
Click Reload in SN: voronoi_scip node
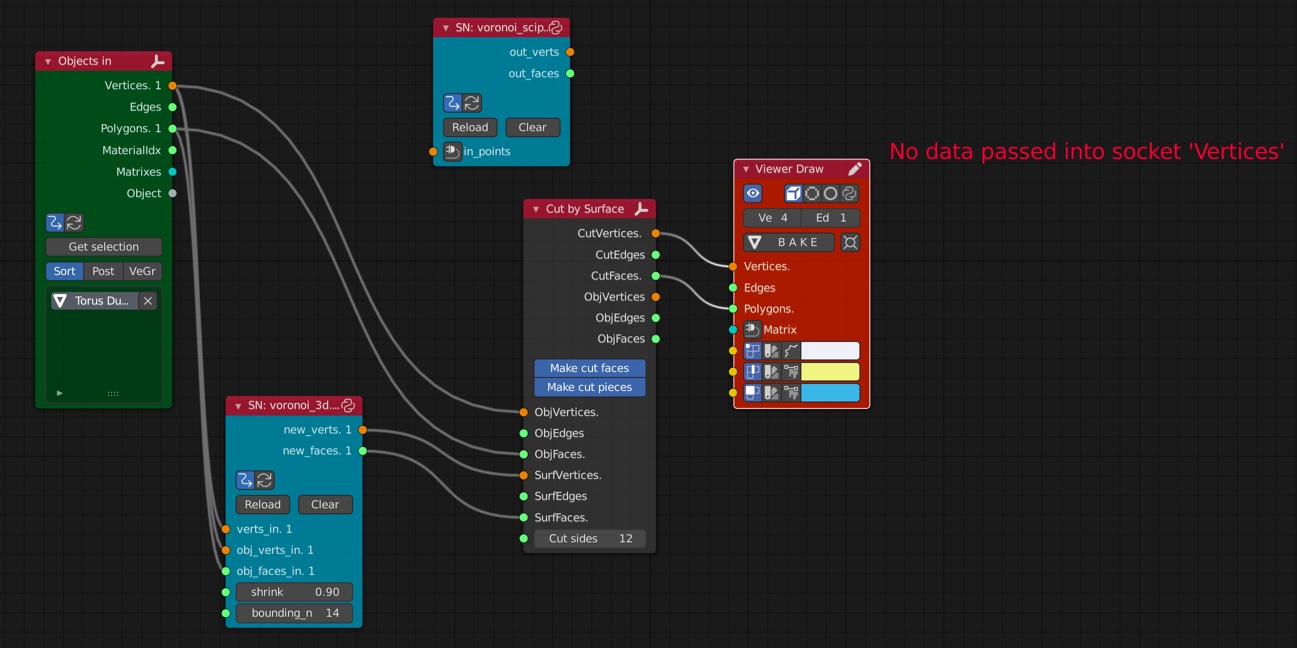(470, 127)
